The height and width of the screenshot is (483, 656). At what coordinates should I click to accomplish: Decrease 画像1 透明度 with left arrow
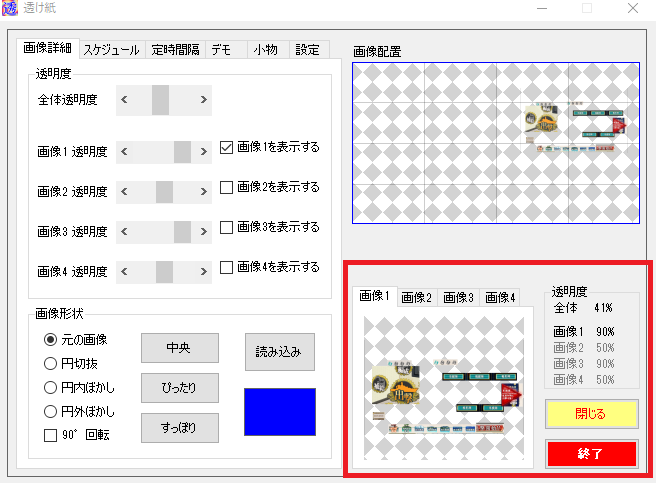124,152
